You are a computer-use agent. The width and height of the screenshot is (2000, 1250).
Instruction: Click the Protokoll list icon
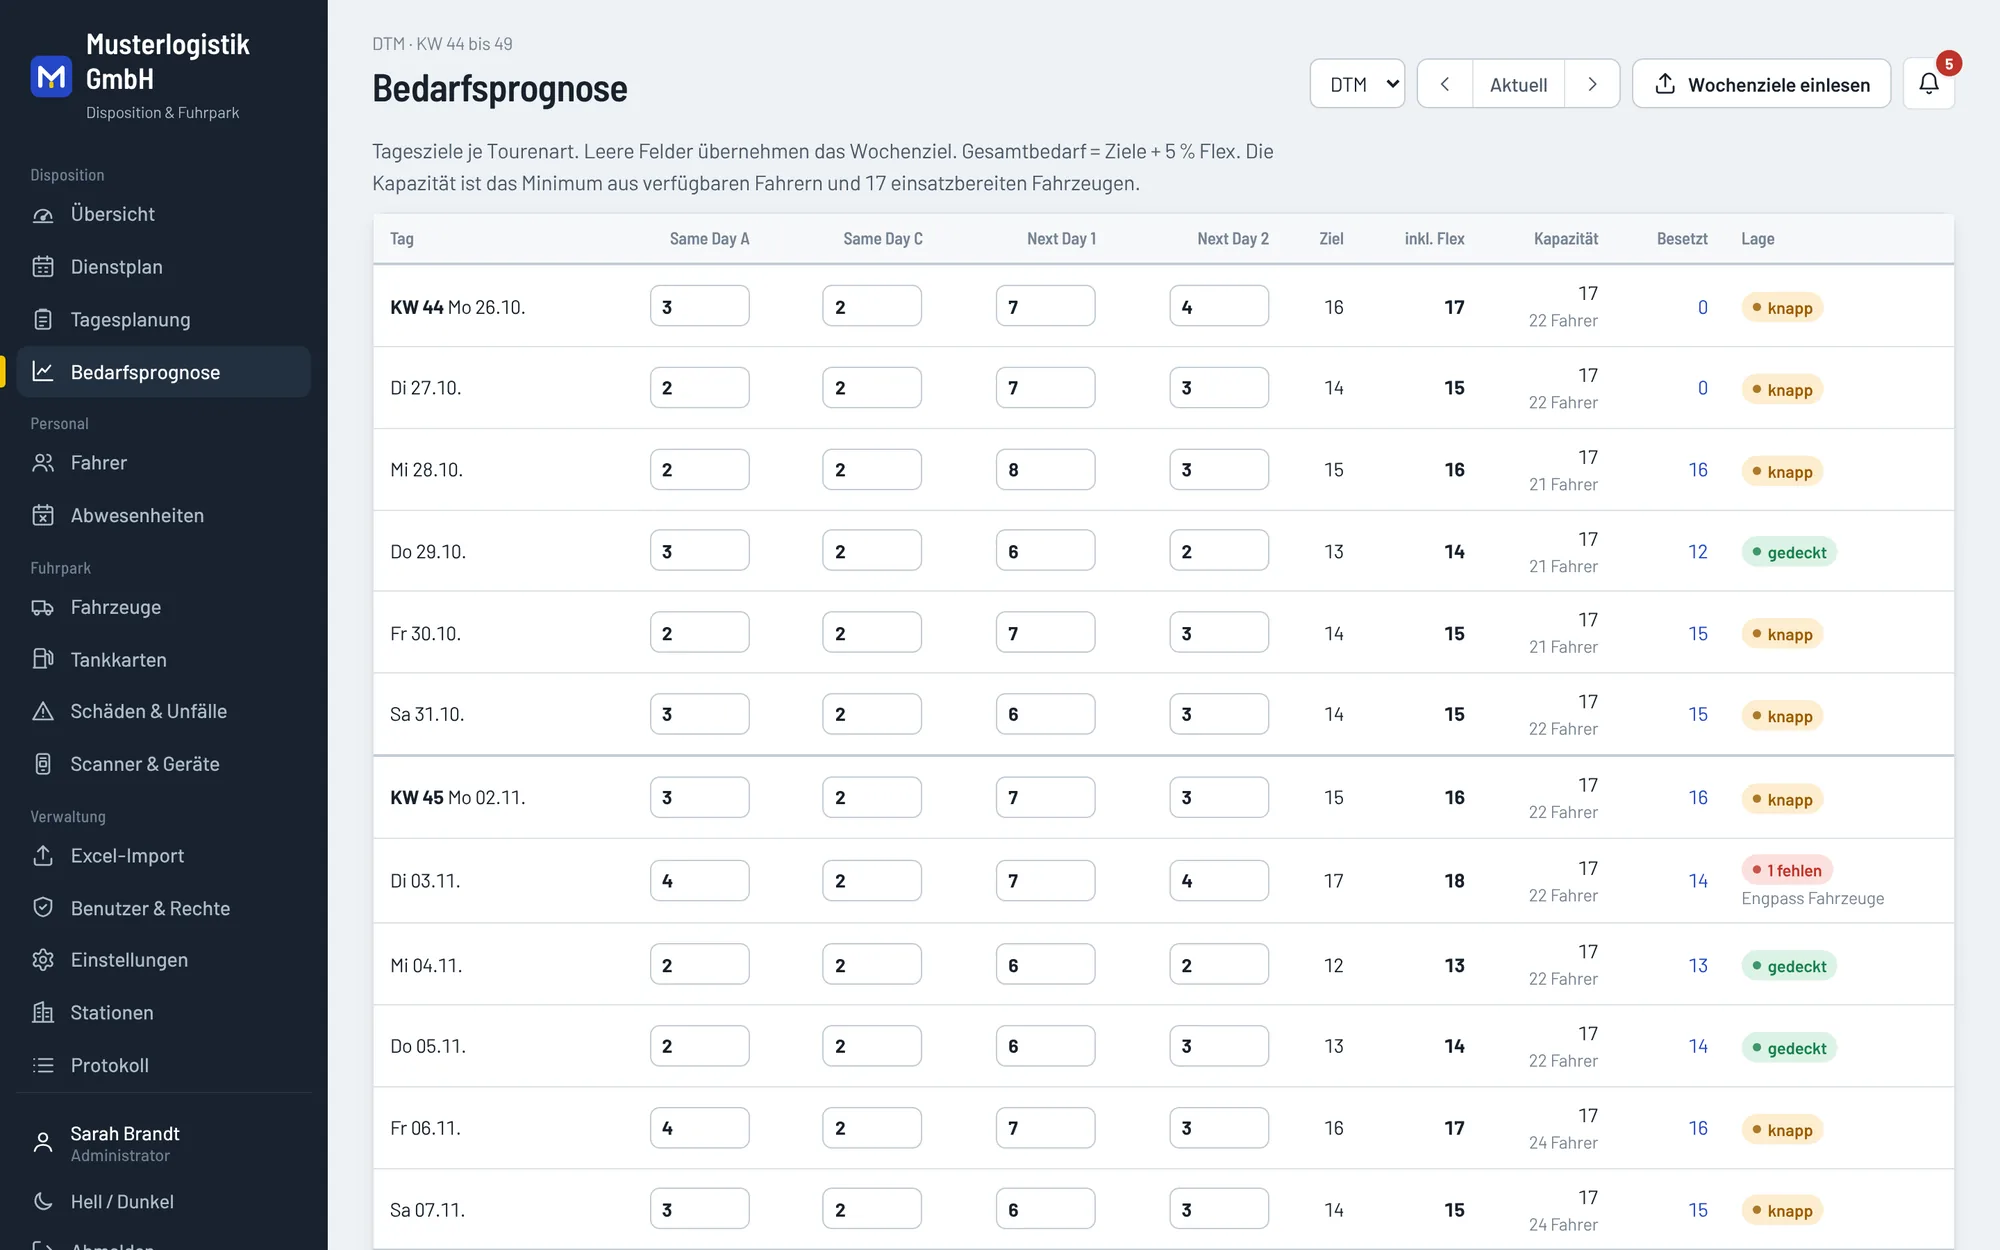click(43, 1066)
